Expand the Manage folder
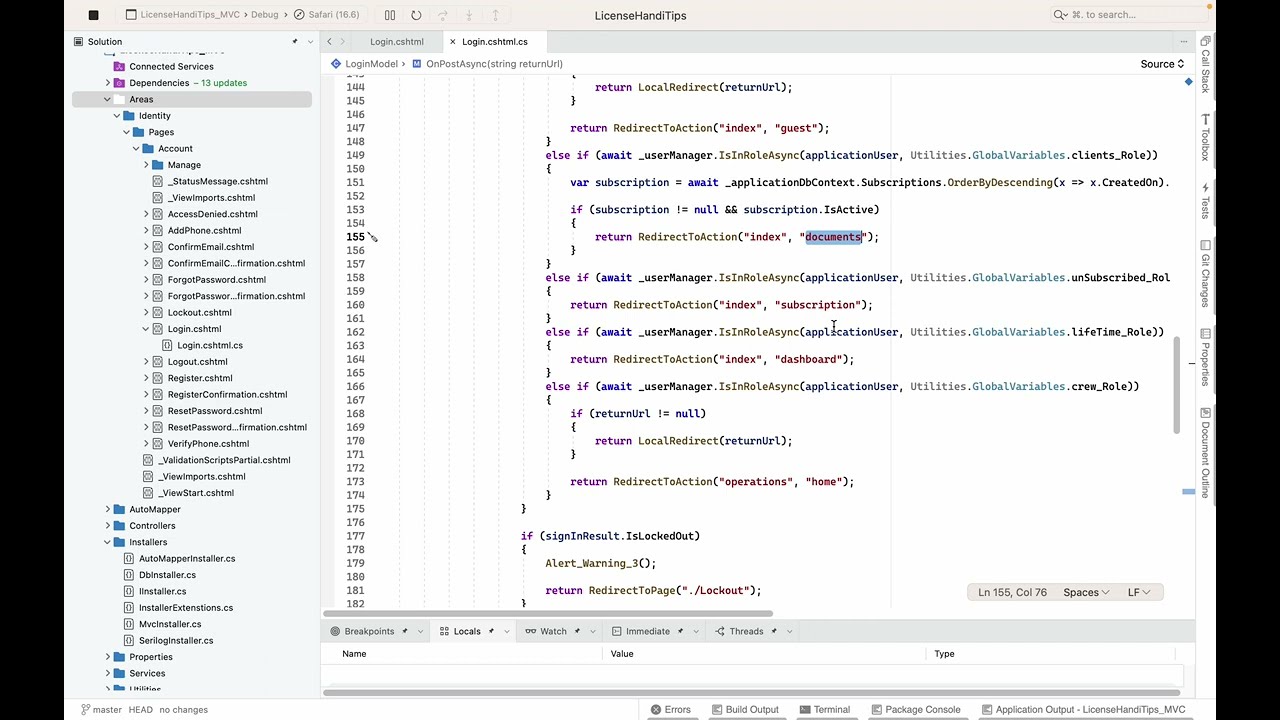This screenshot has height=720, width=1280. pos(146,165)
